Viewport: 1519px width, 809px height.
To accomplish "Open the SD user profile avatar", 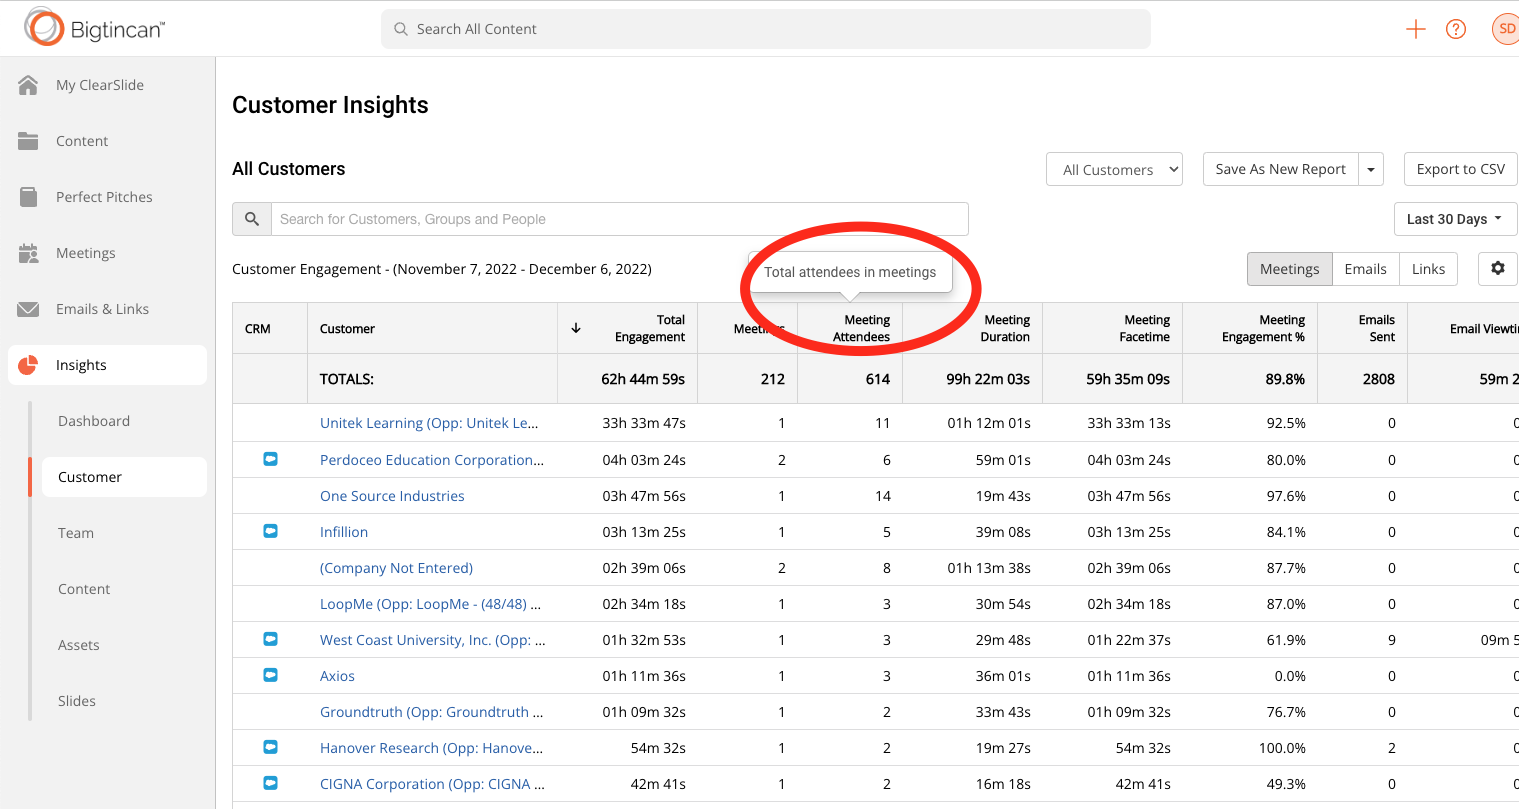I will 1506,29.
